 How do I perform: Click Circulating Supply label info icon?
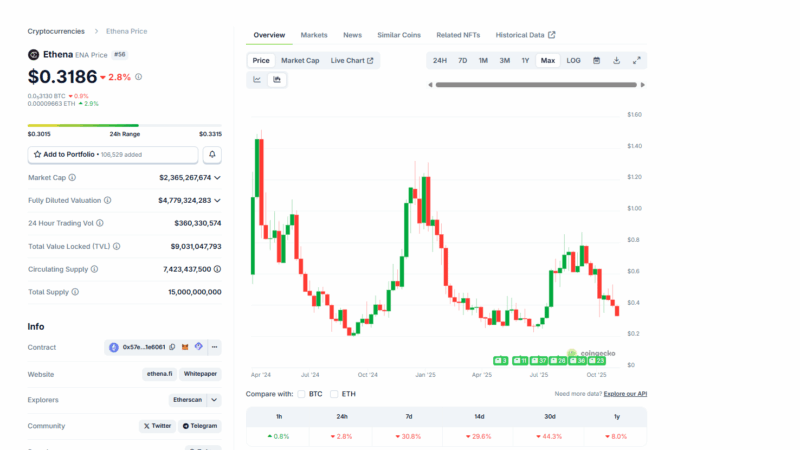[x=94, y=269]
